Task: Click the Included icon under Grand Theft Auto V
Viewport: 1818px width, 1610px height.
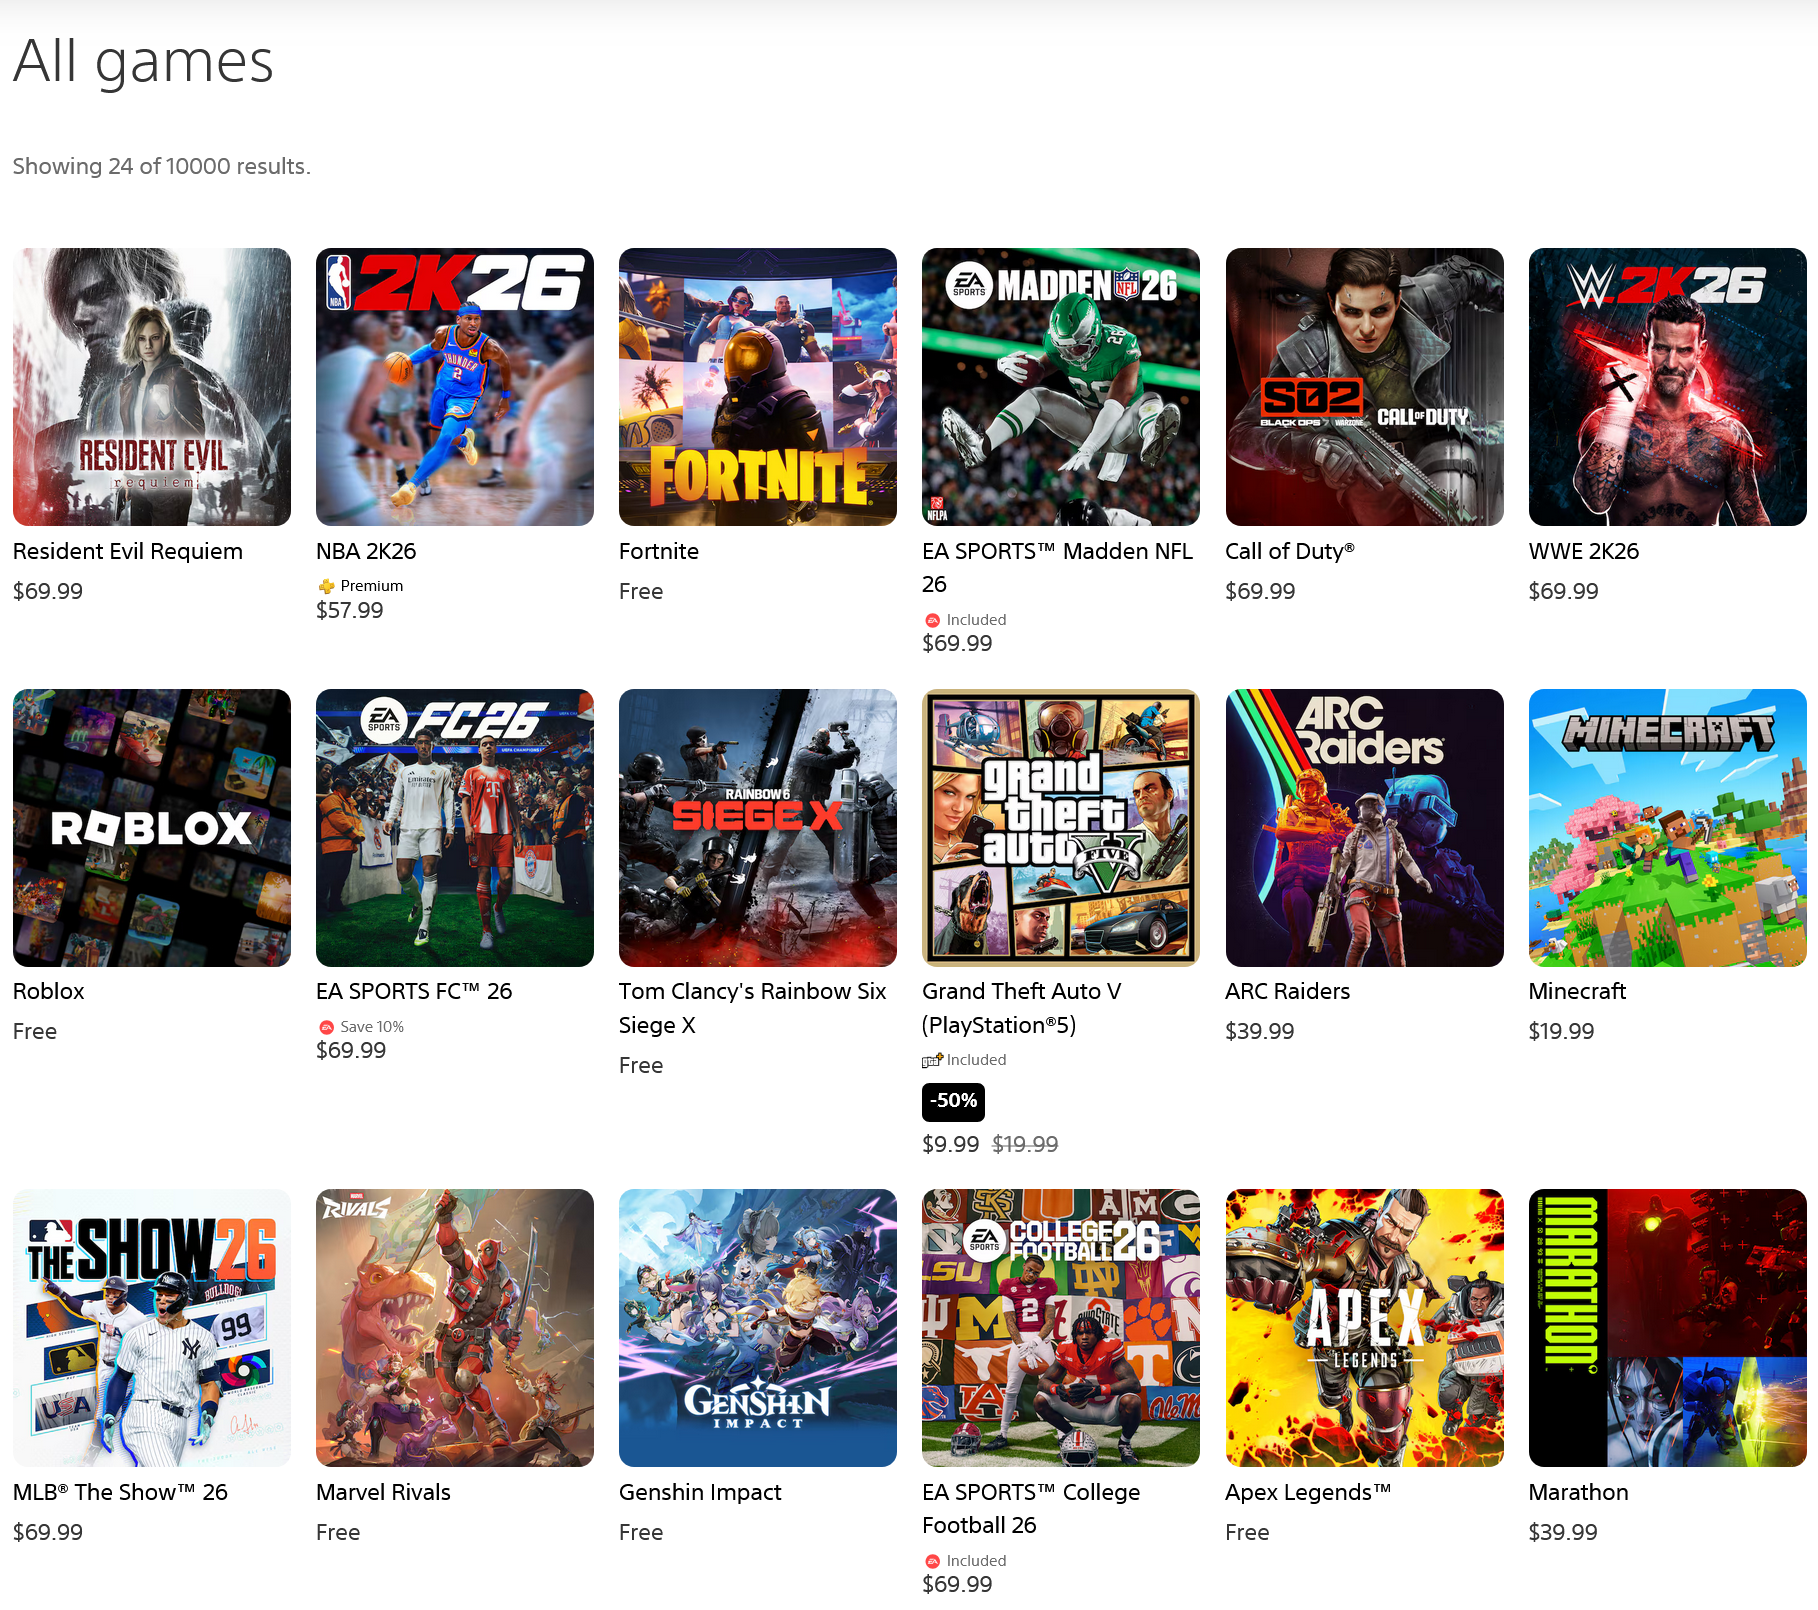Action: pyautogui.click(x=932, y=1060)
